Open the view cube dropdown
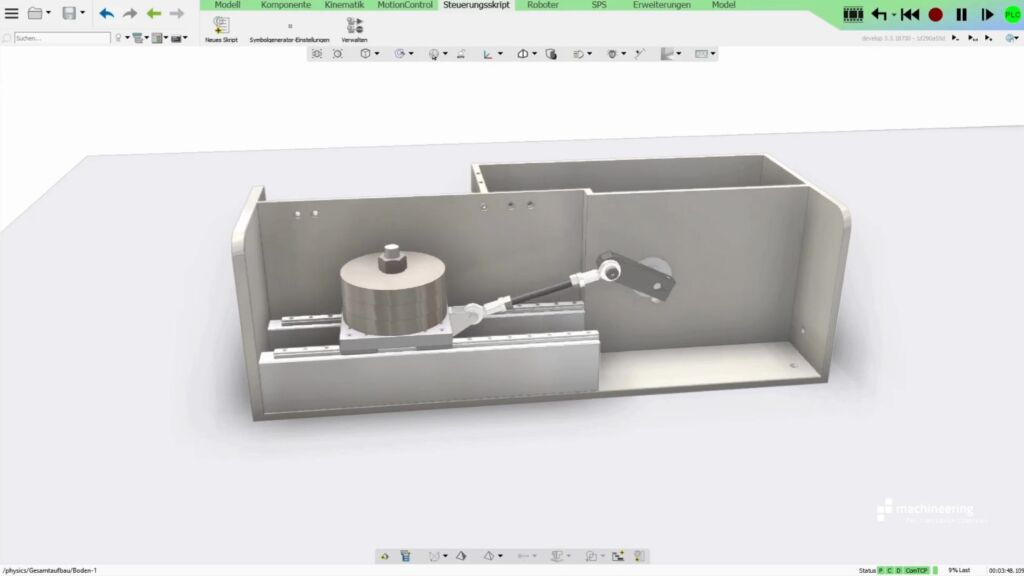 click(376, 54)
